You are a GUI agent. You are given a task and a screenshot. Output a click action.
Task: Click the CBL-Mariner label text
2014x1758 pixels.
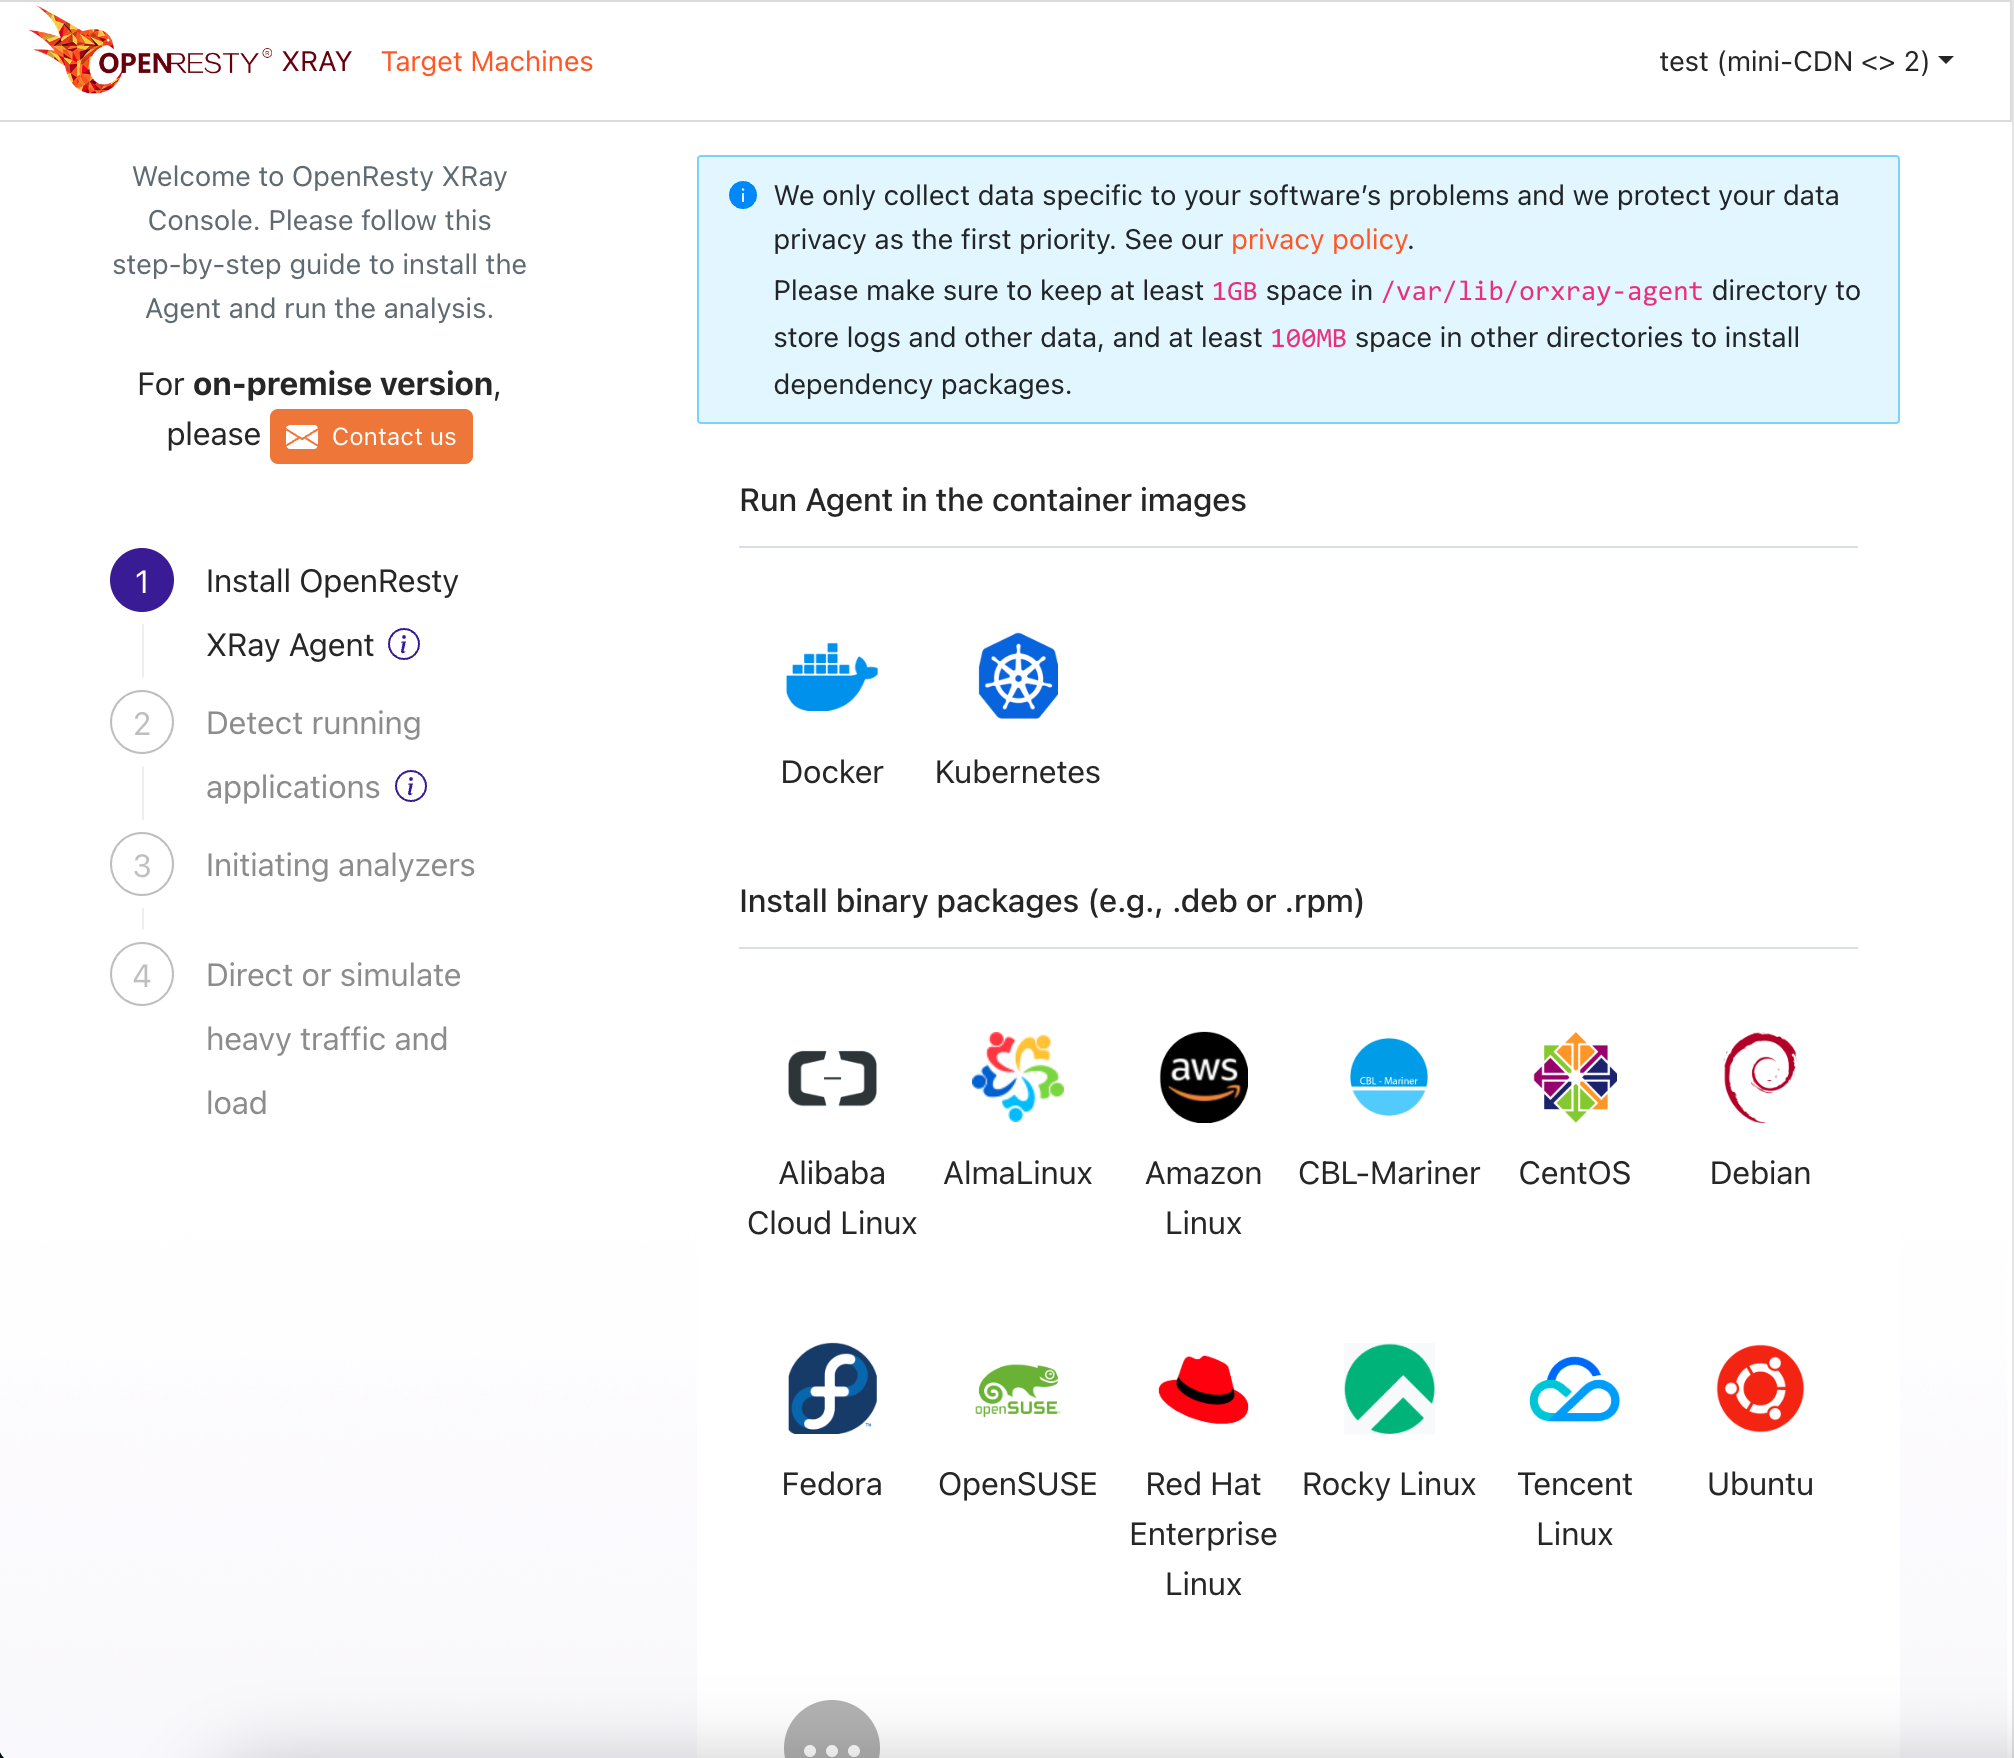(1389, 1173)
